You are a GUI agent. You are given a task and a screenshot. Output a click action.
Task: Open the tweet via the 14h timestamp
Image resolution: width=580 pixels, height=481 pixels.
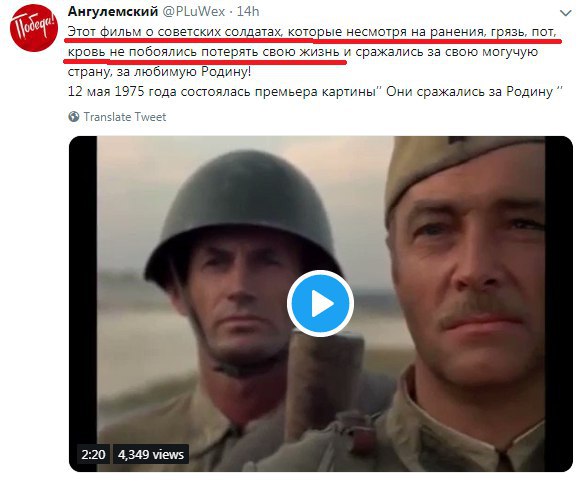(248, 11)
